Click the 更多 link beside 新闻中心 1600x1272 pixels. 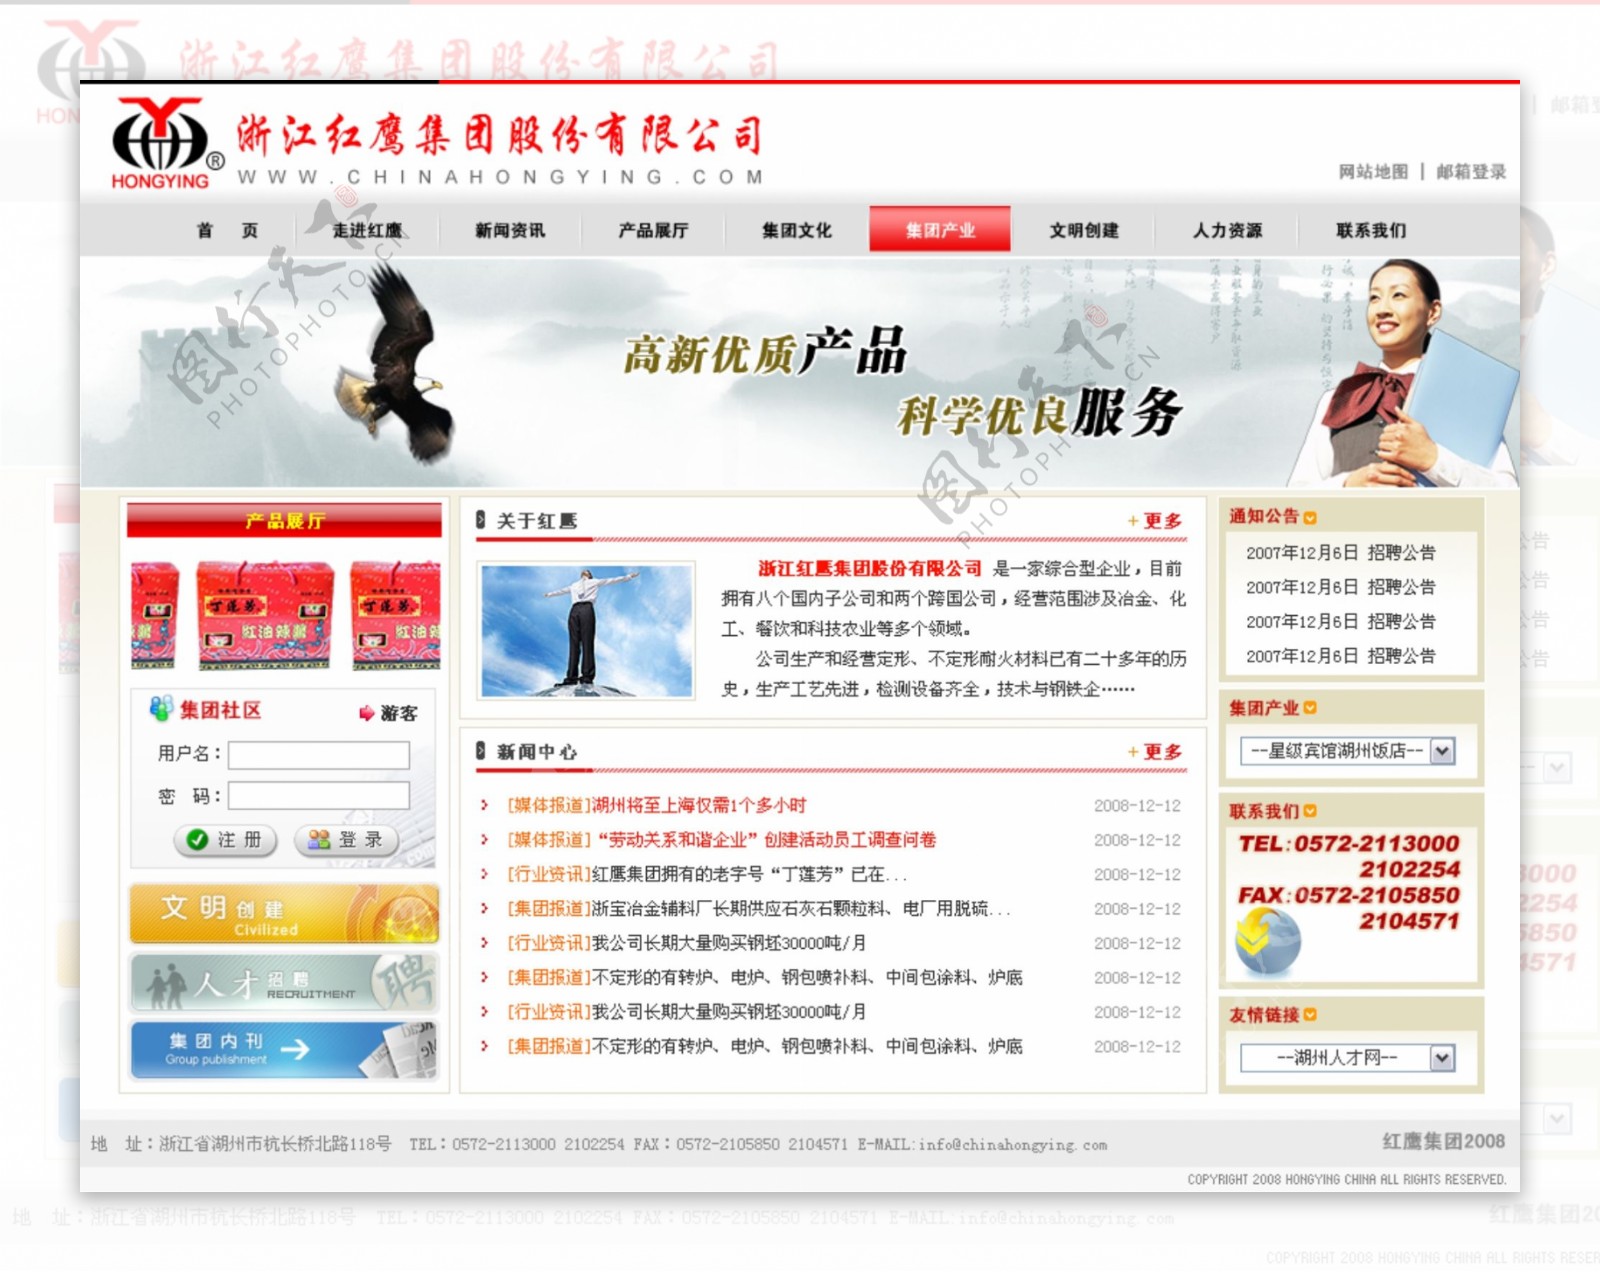(x=1155, y=752)
